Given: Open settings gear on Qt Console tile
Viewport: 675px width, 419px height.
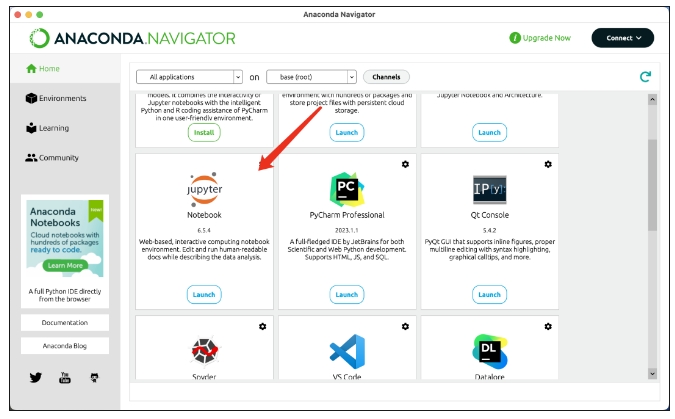Looking at the screenshot, I should click(547, 164).
